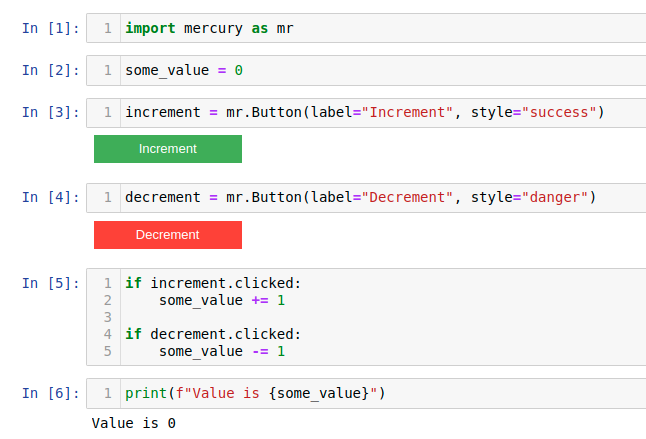Click the 'some_value -= 1' line
Viewport: 646px width, 439px height.
[222, 351]
